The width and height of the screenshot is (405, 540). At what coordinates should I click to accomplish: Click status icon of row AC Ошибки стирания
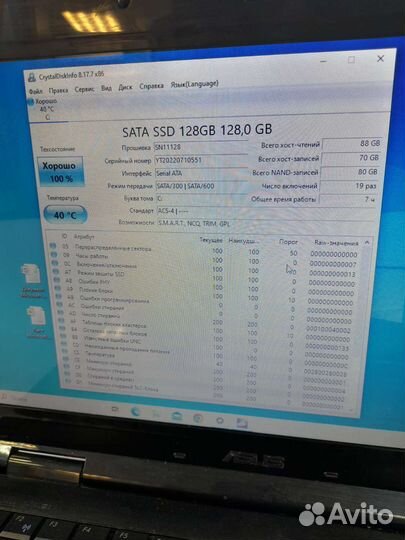(x=60, y=304)
